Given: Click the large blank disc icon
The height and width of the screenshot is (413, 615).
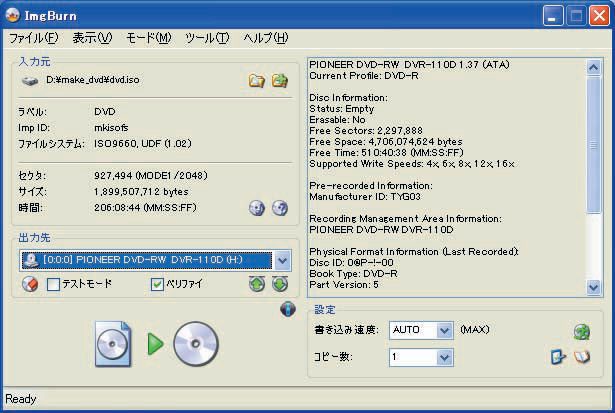Looking at the screenshot, I should pos(196,344).
